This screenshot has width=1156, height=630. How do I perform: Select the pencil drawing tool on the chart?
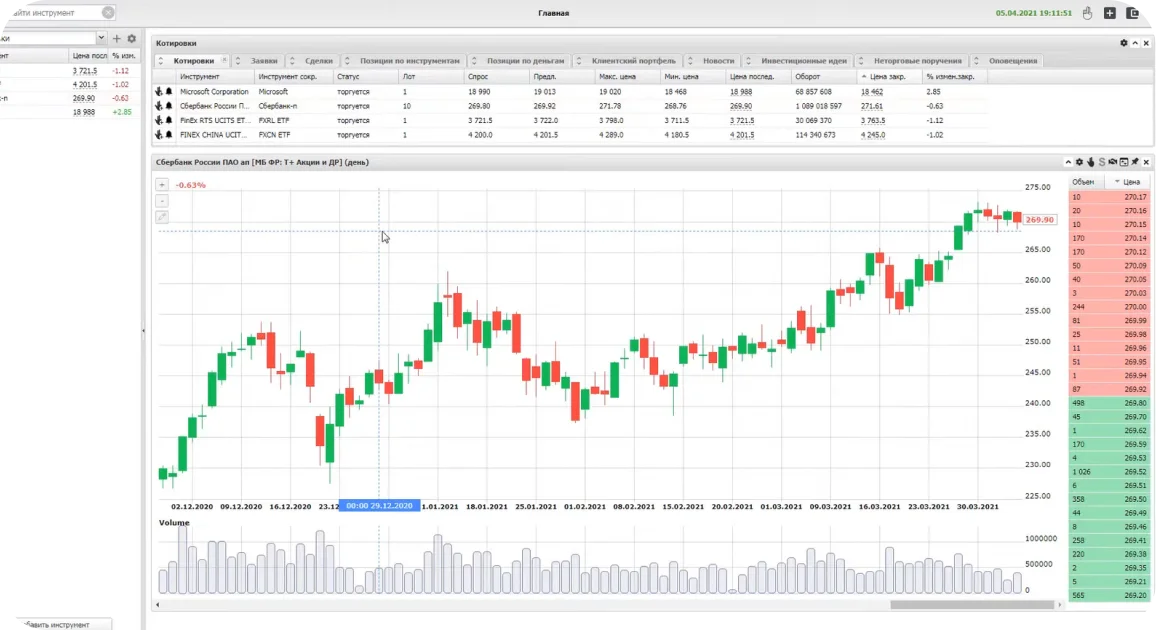point(161,217)
